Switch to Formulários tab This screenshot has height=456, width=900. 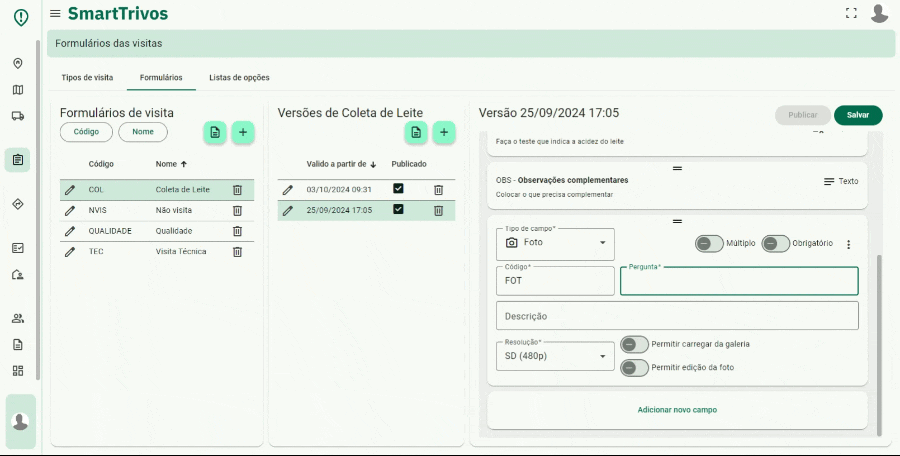[161, 78]
